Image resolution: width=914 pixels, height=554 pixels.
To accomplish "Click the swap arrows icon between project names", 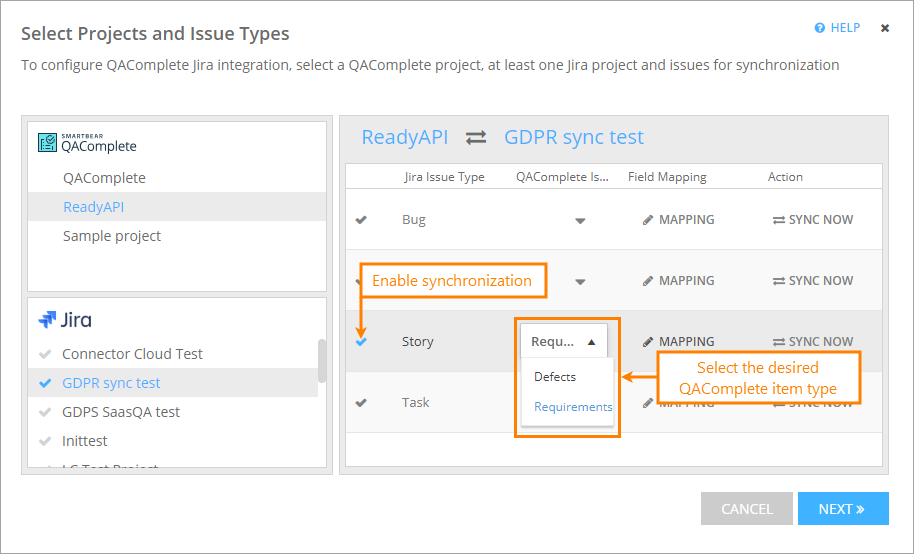I will pyautogui.click(x=476, y=138).
